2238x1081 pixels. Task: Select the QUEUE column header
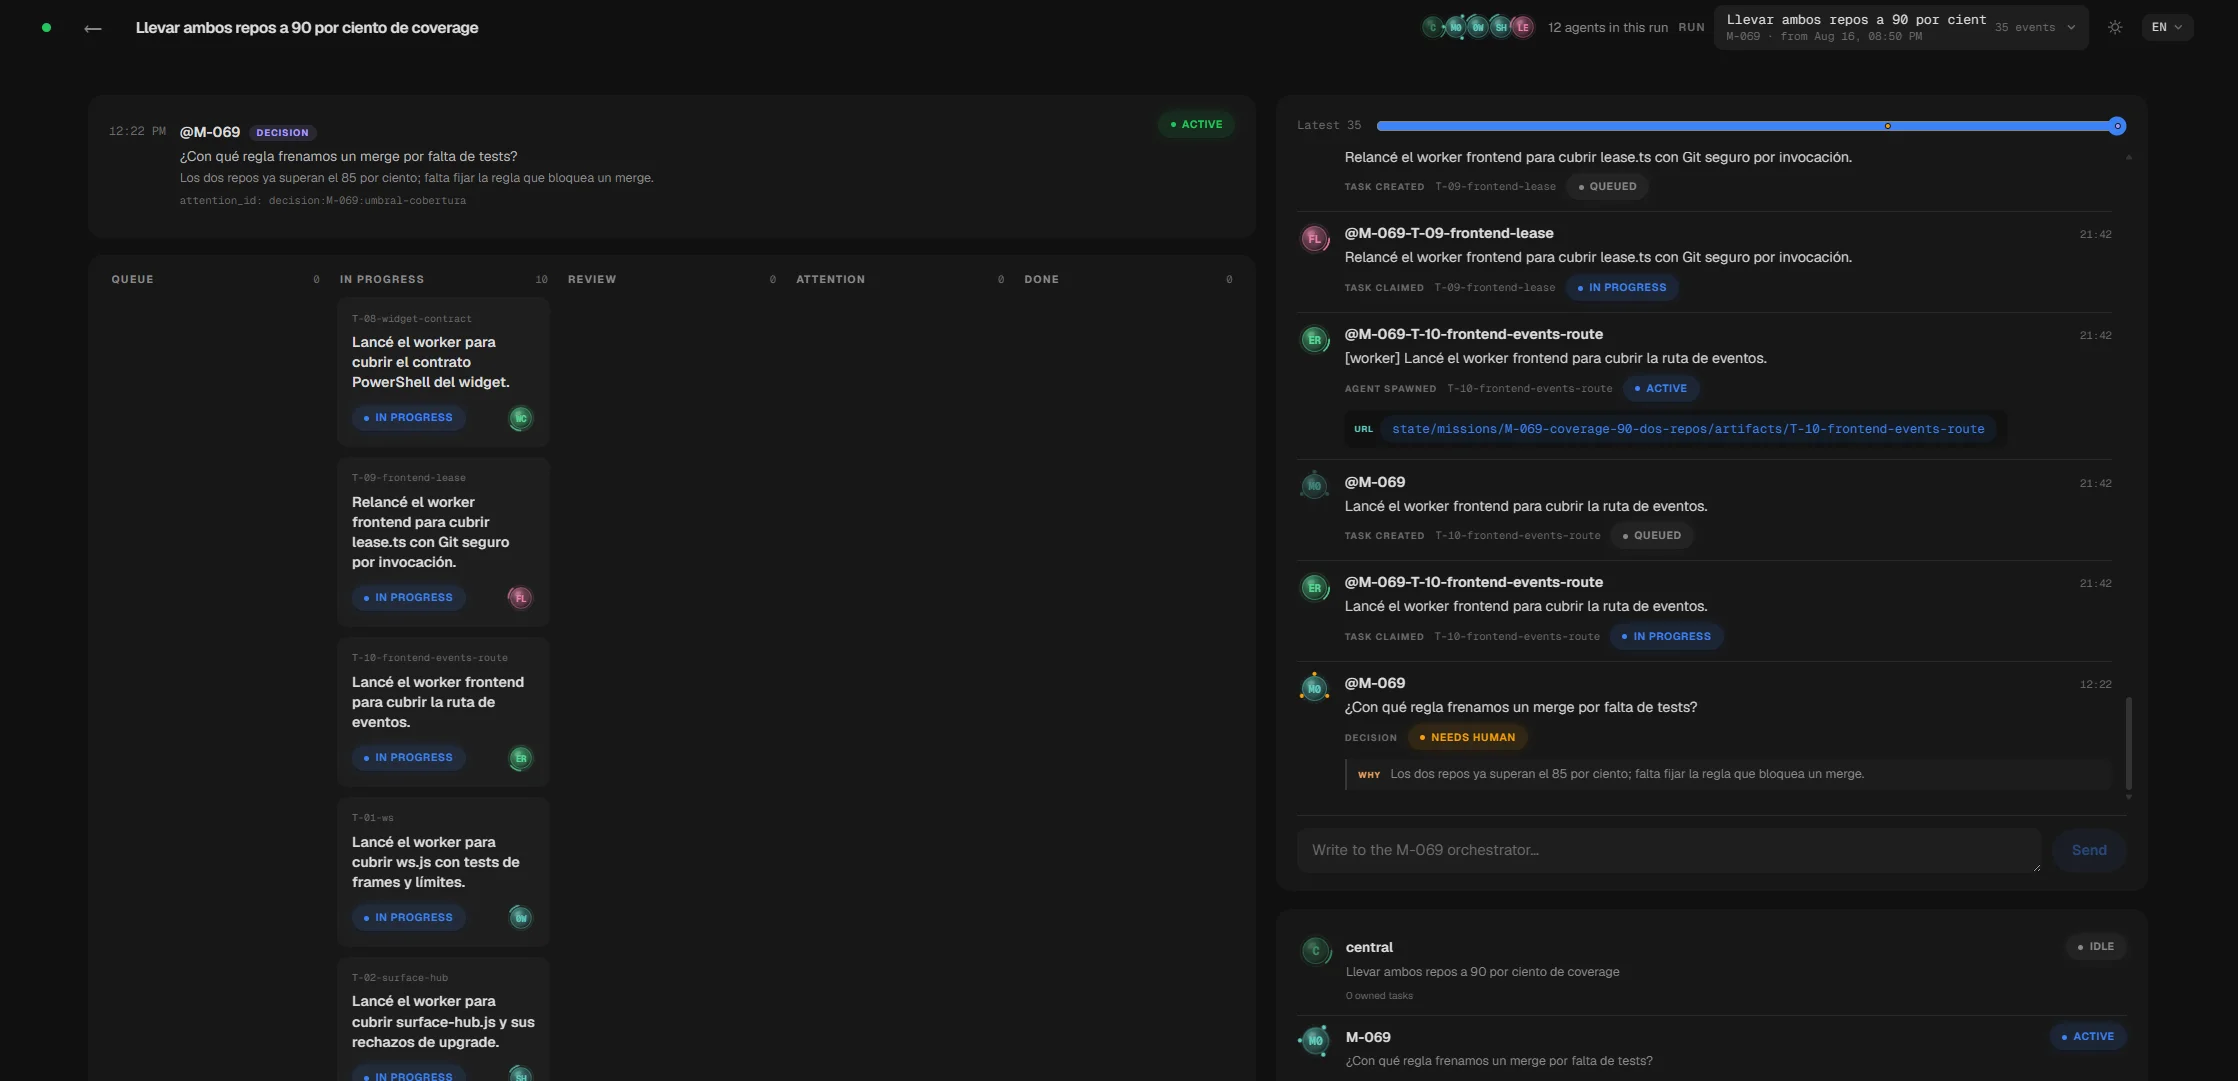(x=132, y=279)
